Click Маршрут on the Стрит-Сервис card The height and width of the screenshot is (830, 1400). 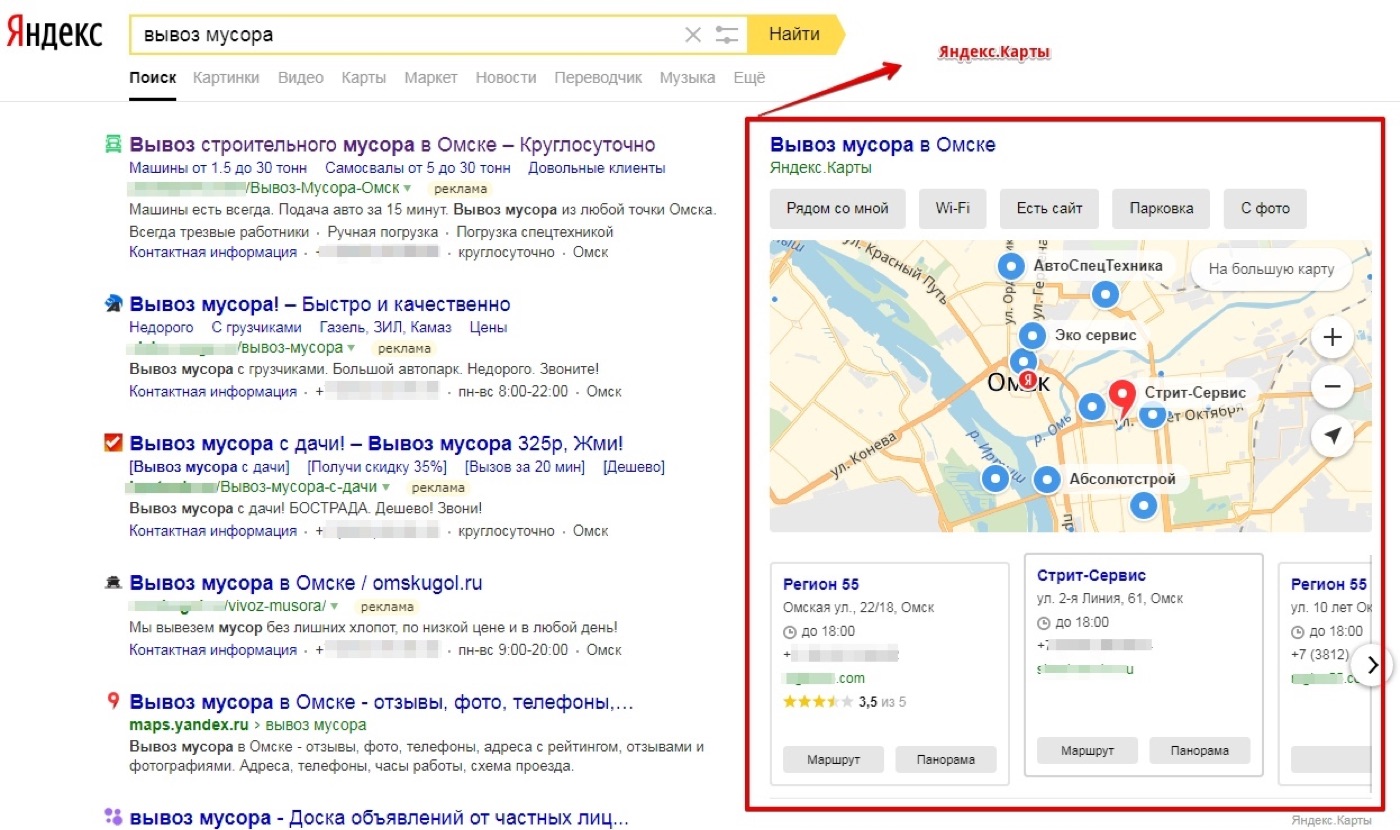click(1087, 750)
